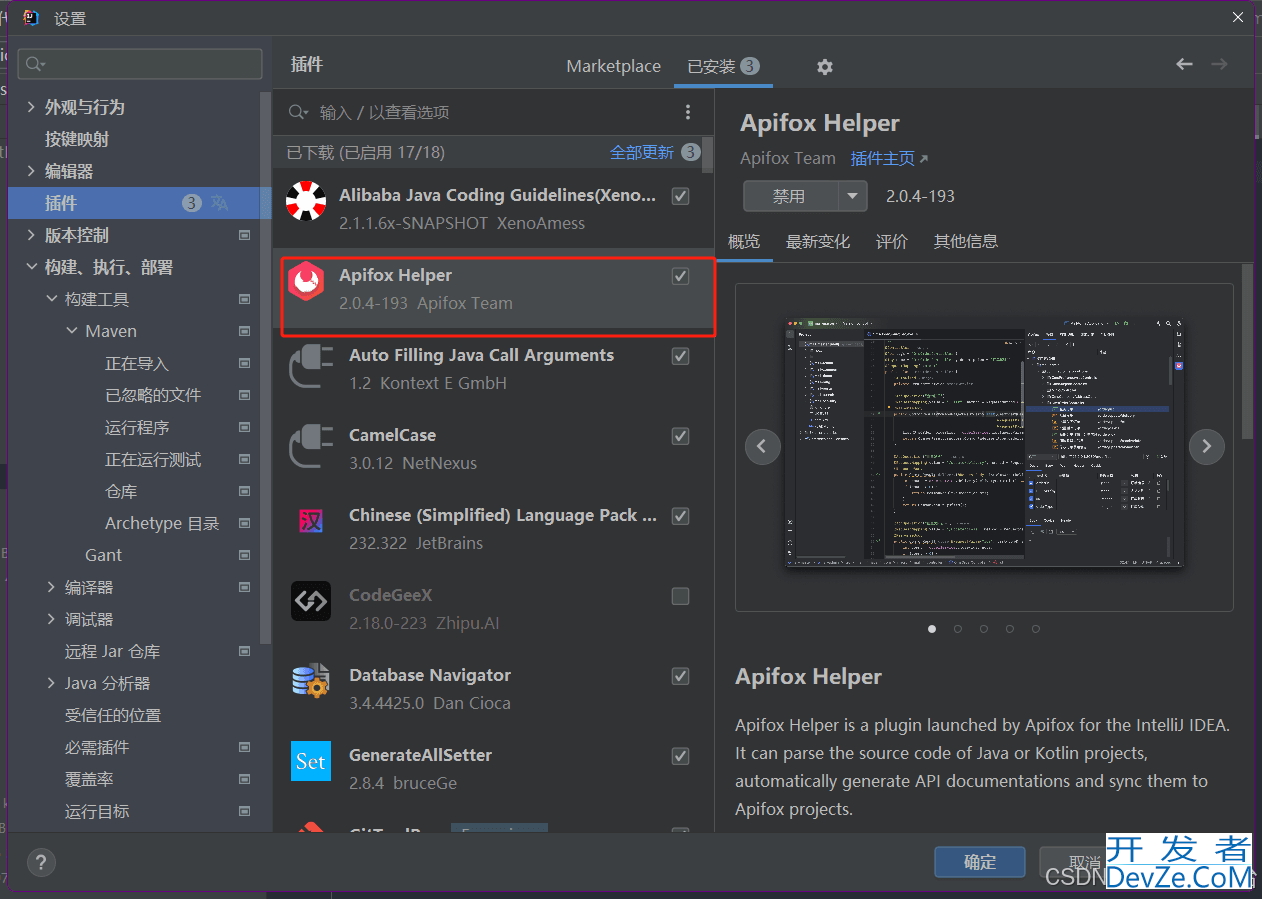Viewport: 1262px width, 899px height.
Task: Open the 概览 tab
Action: point(744,241)
